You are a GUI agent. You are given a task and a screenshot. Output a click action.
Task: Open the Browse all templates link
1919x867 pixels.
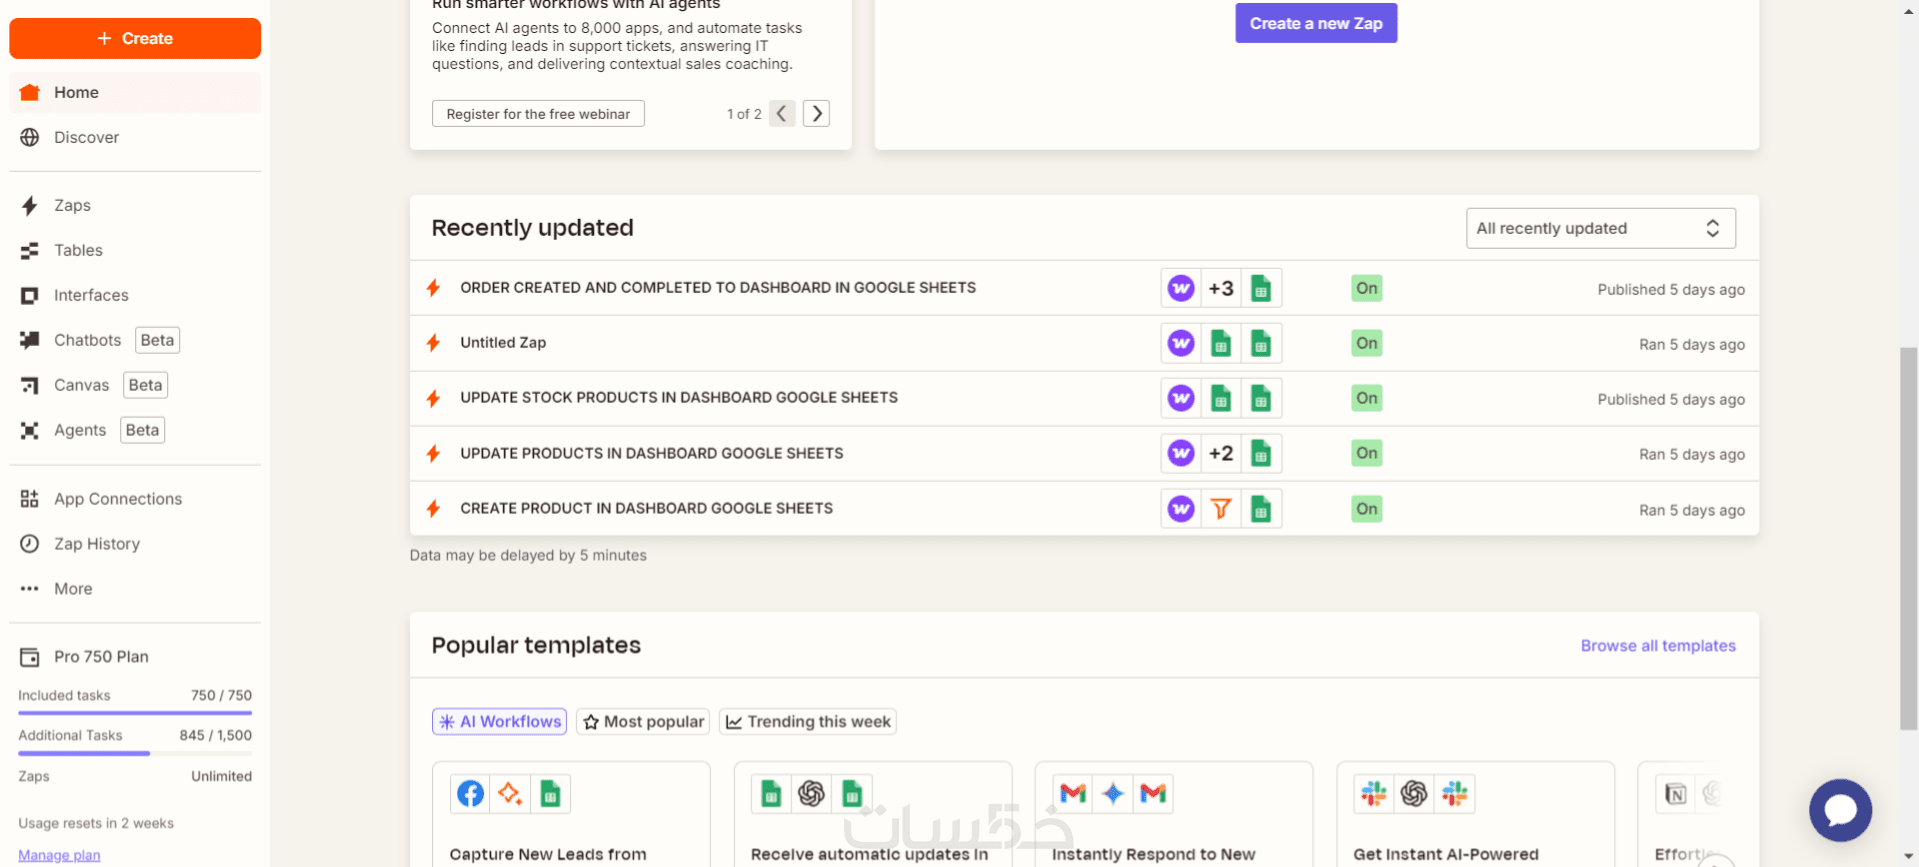pyautogui.click(x=1657, y=646)
